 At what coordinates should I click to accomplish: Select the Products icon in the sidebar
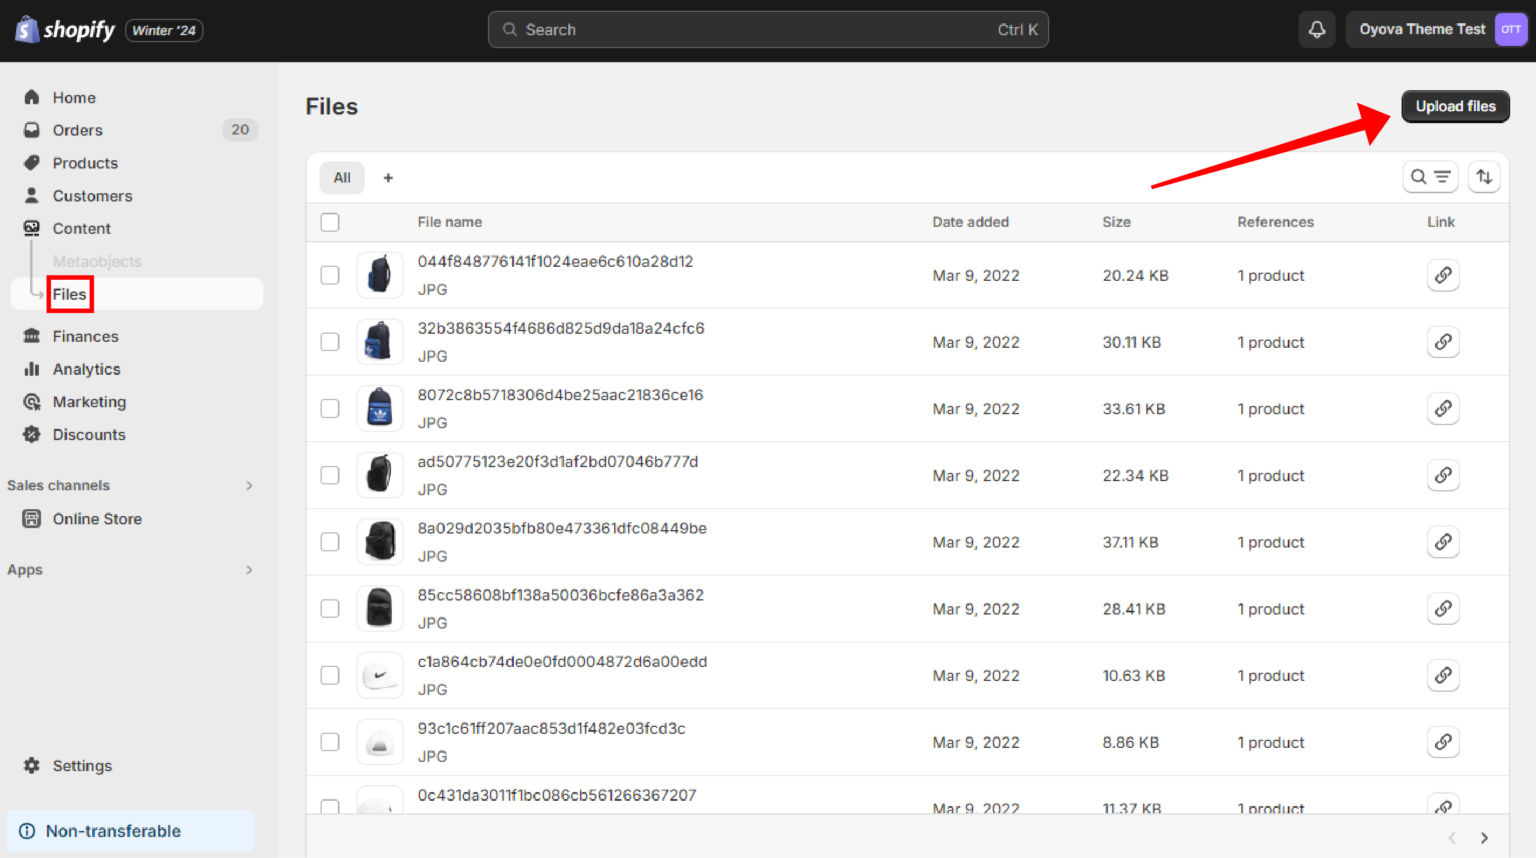point(31,163)
